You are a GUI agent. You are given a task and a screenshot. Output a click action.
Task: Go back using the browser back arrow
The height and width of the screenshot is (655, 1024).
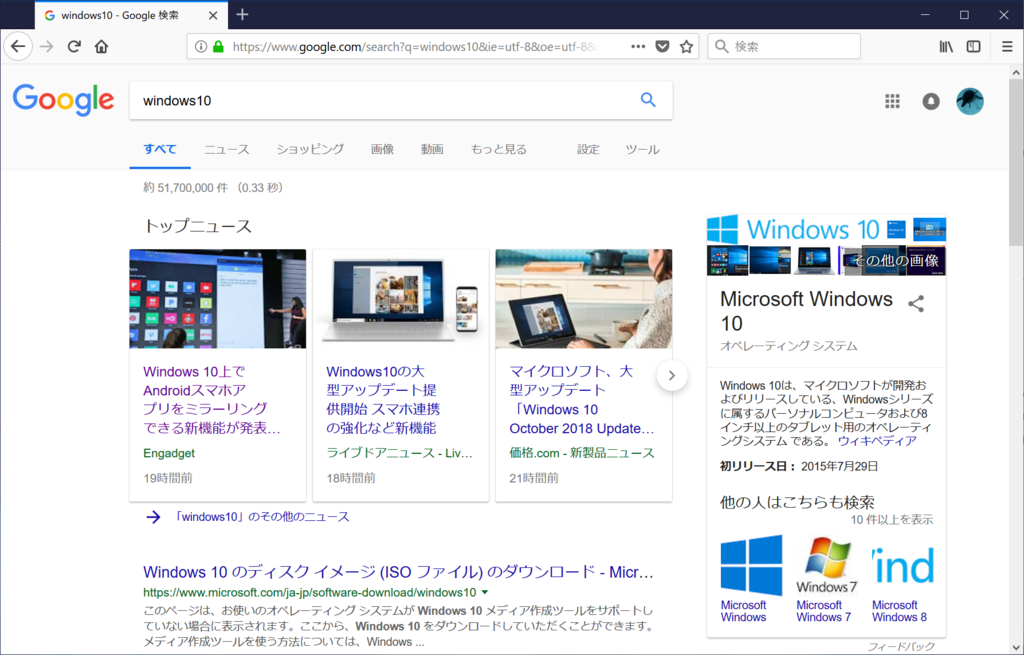(x=18, y=46)
